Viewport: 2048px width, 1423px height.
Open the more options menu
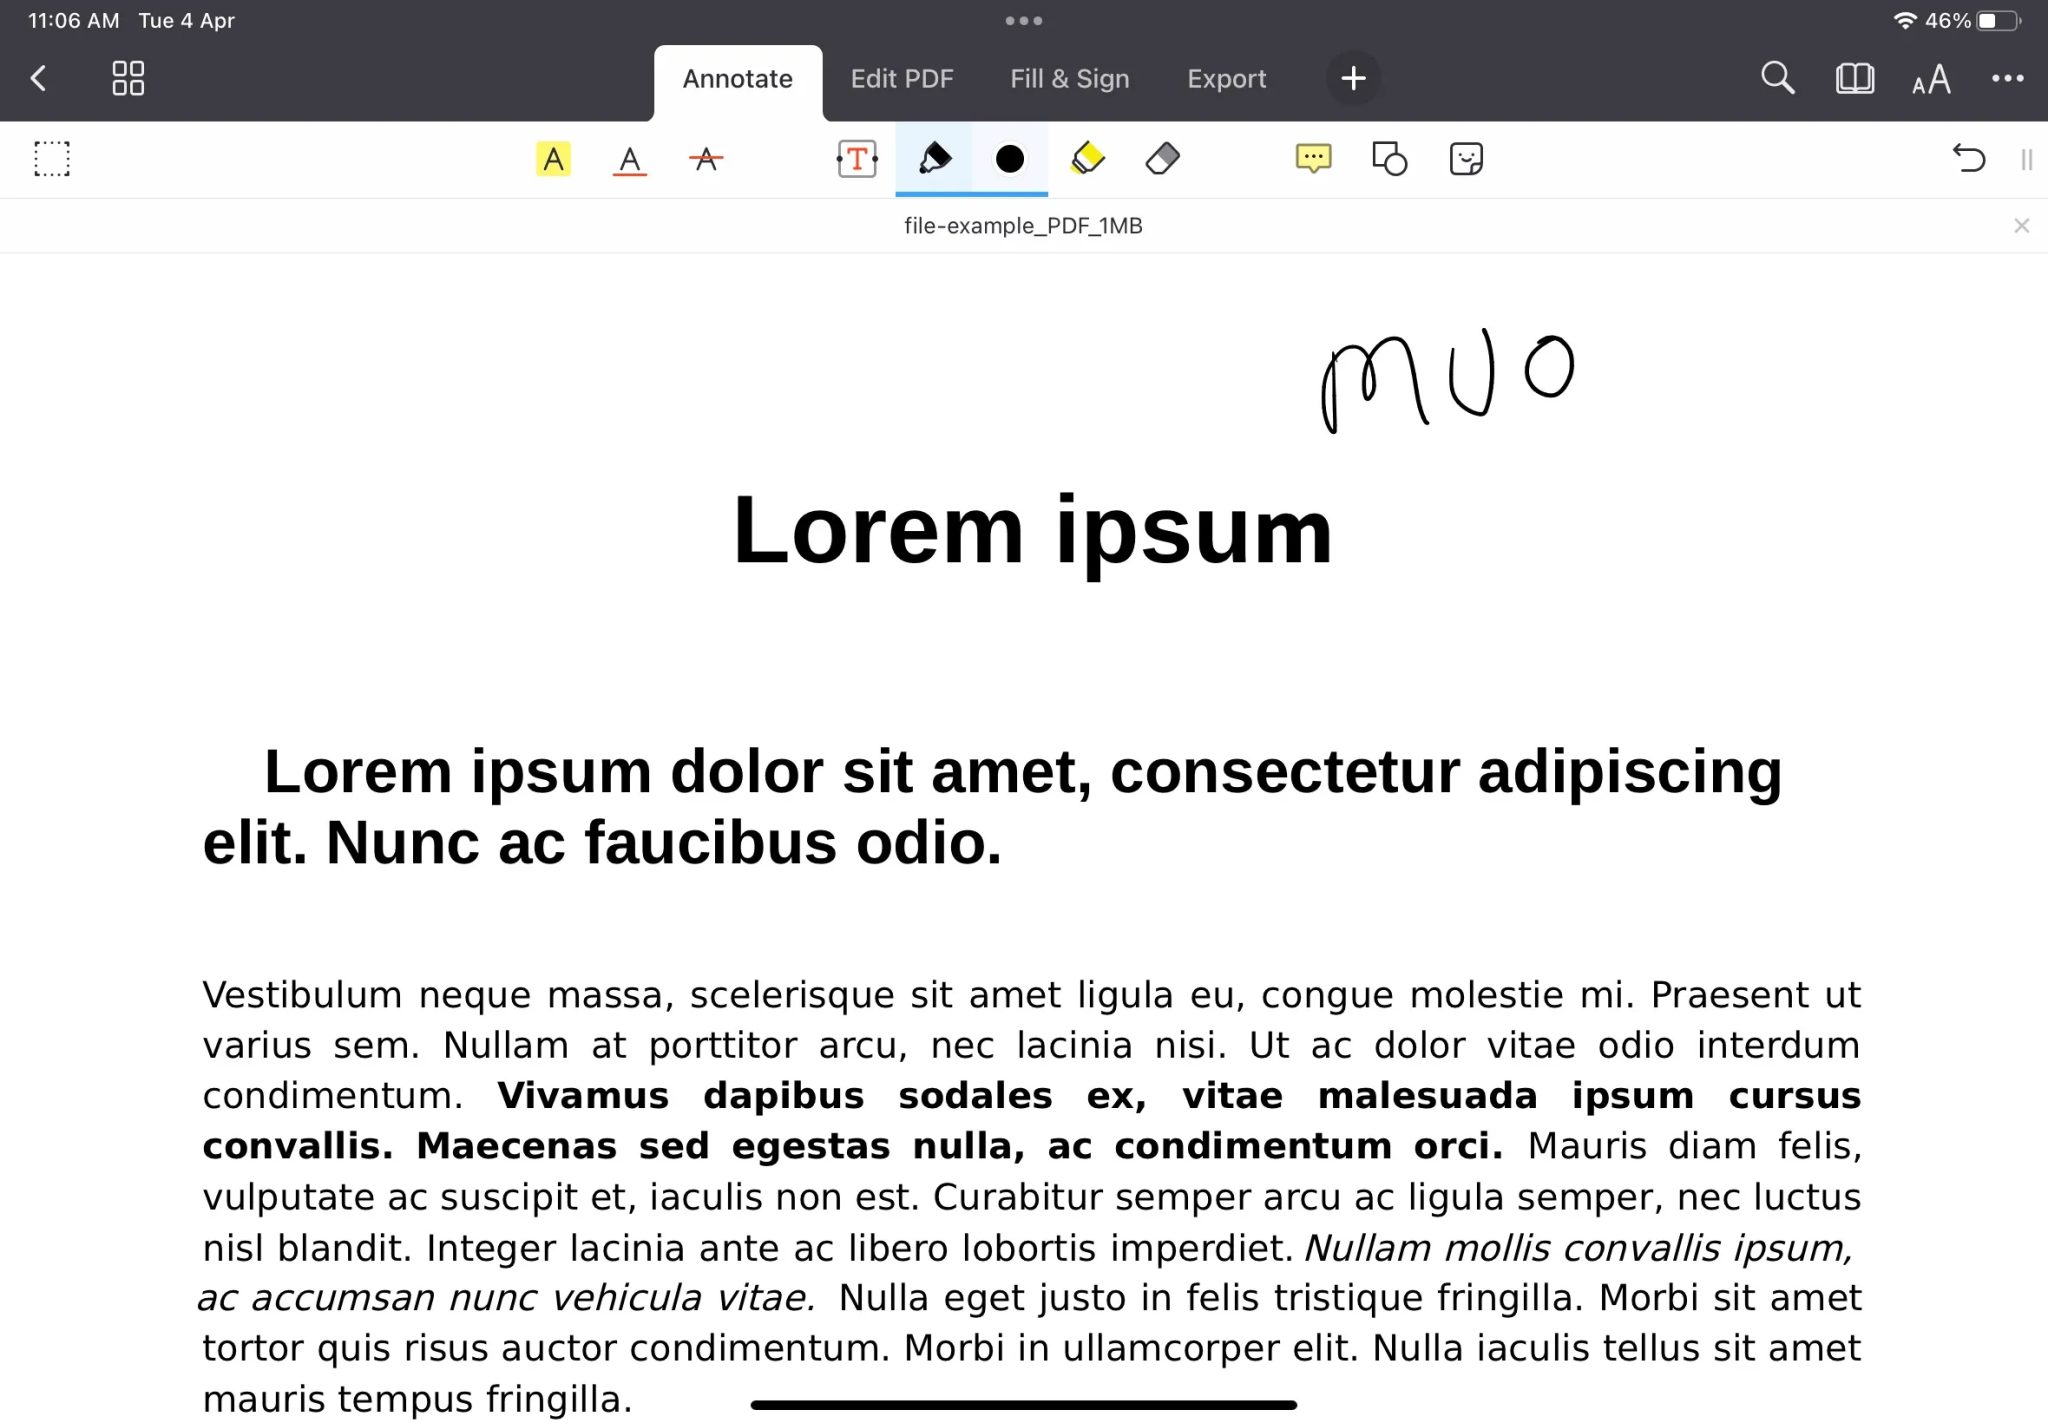[2009, 78]
